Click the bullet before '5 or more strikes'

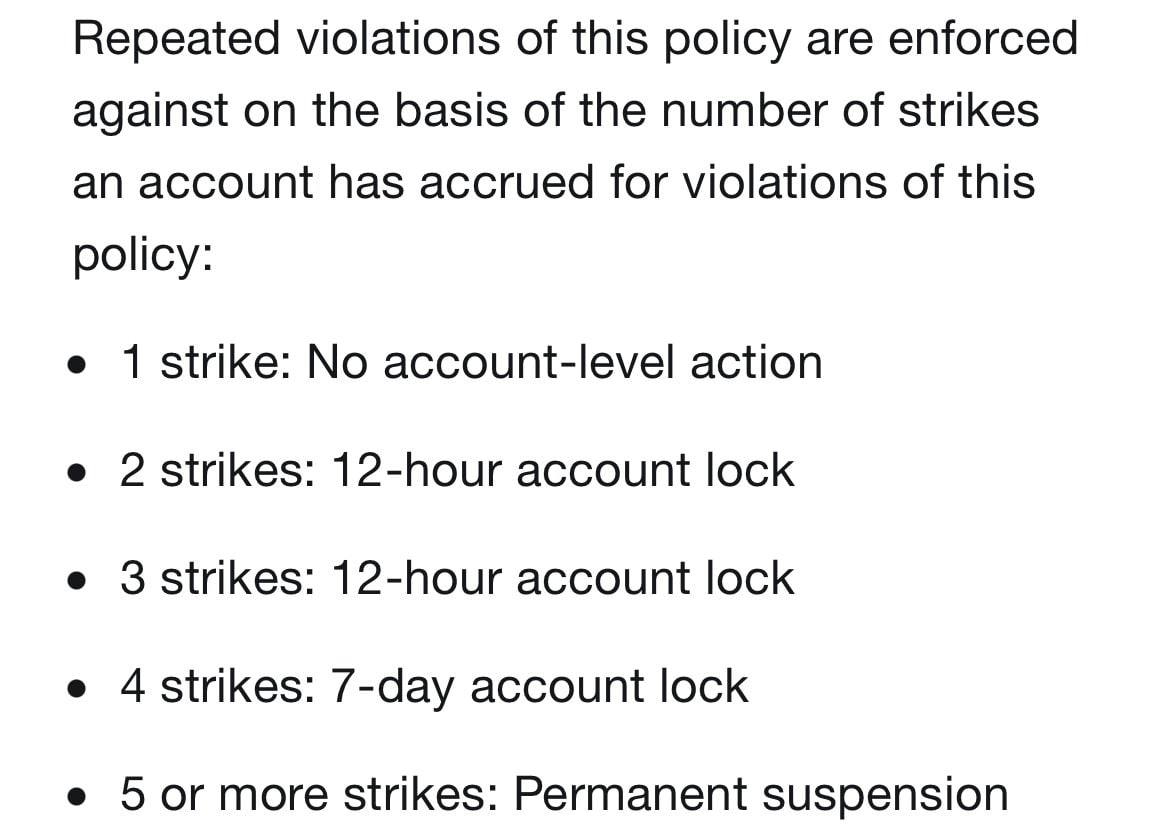point(77,797)
